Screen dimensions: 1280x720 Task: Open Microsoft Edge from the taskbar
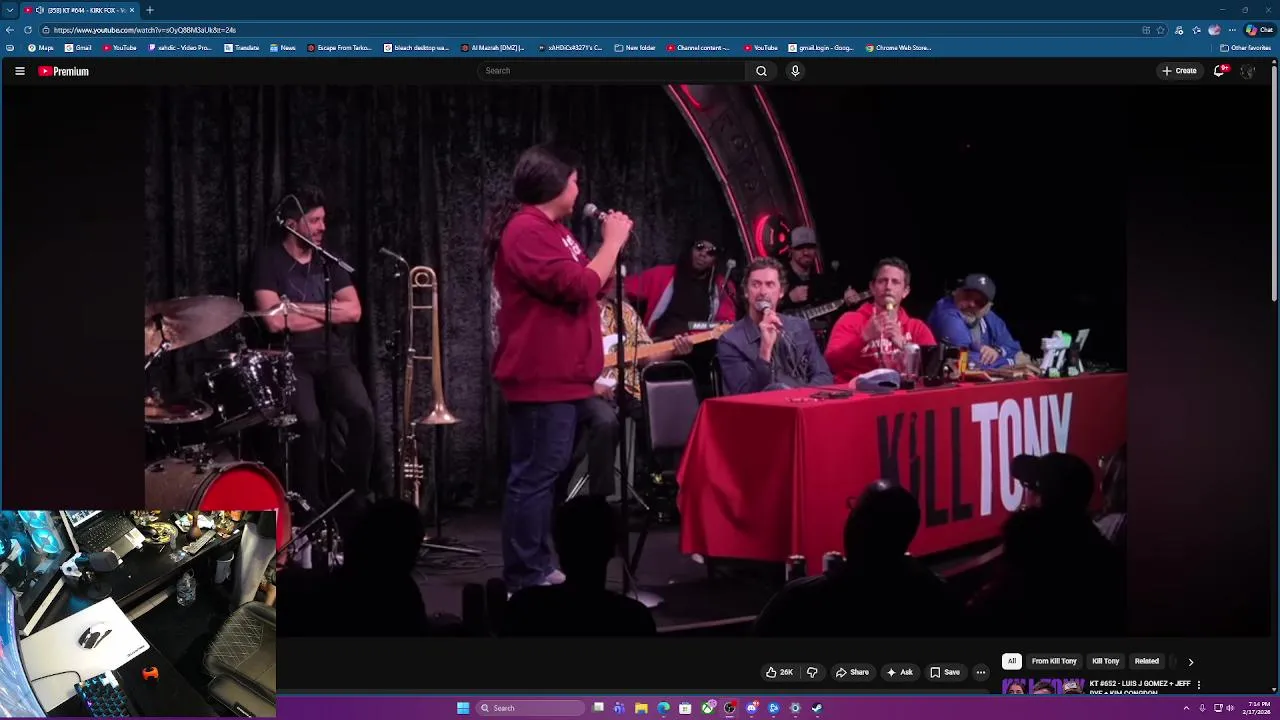point(663,708)
